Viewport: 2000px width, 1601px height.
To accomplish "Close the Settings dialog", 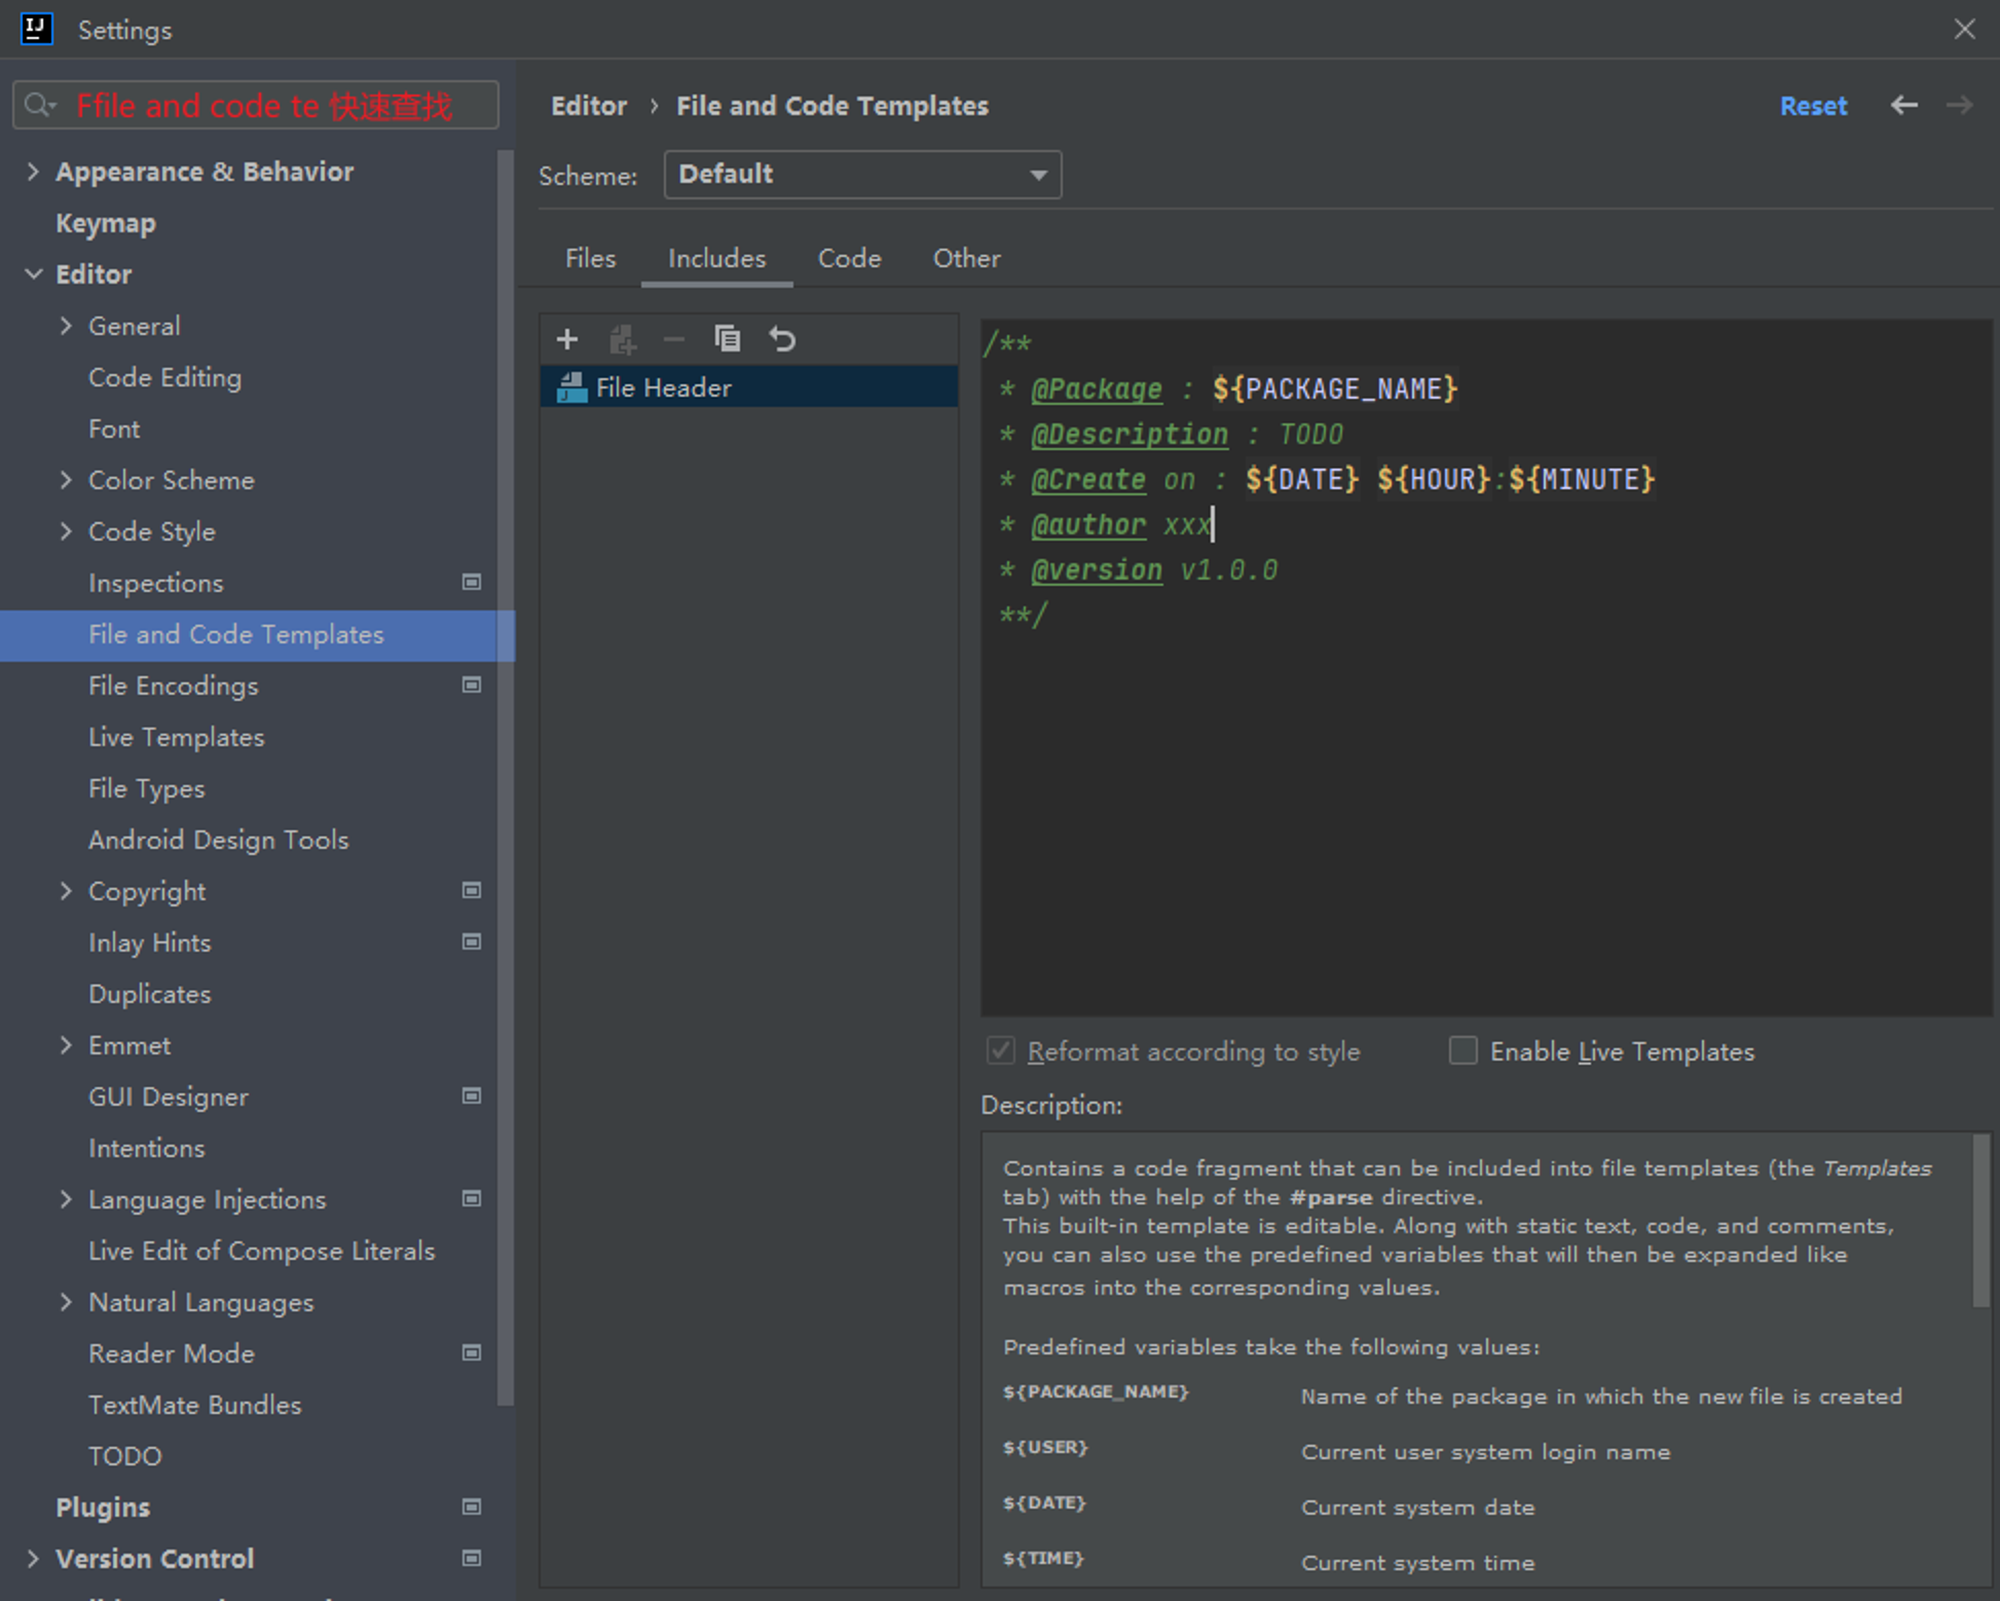I will click(x=1964, y=29).
